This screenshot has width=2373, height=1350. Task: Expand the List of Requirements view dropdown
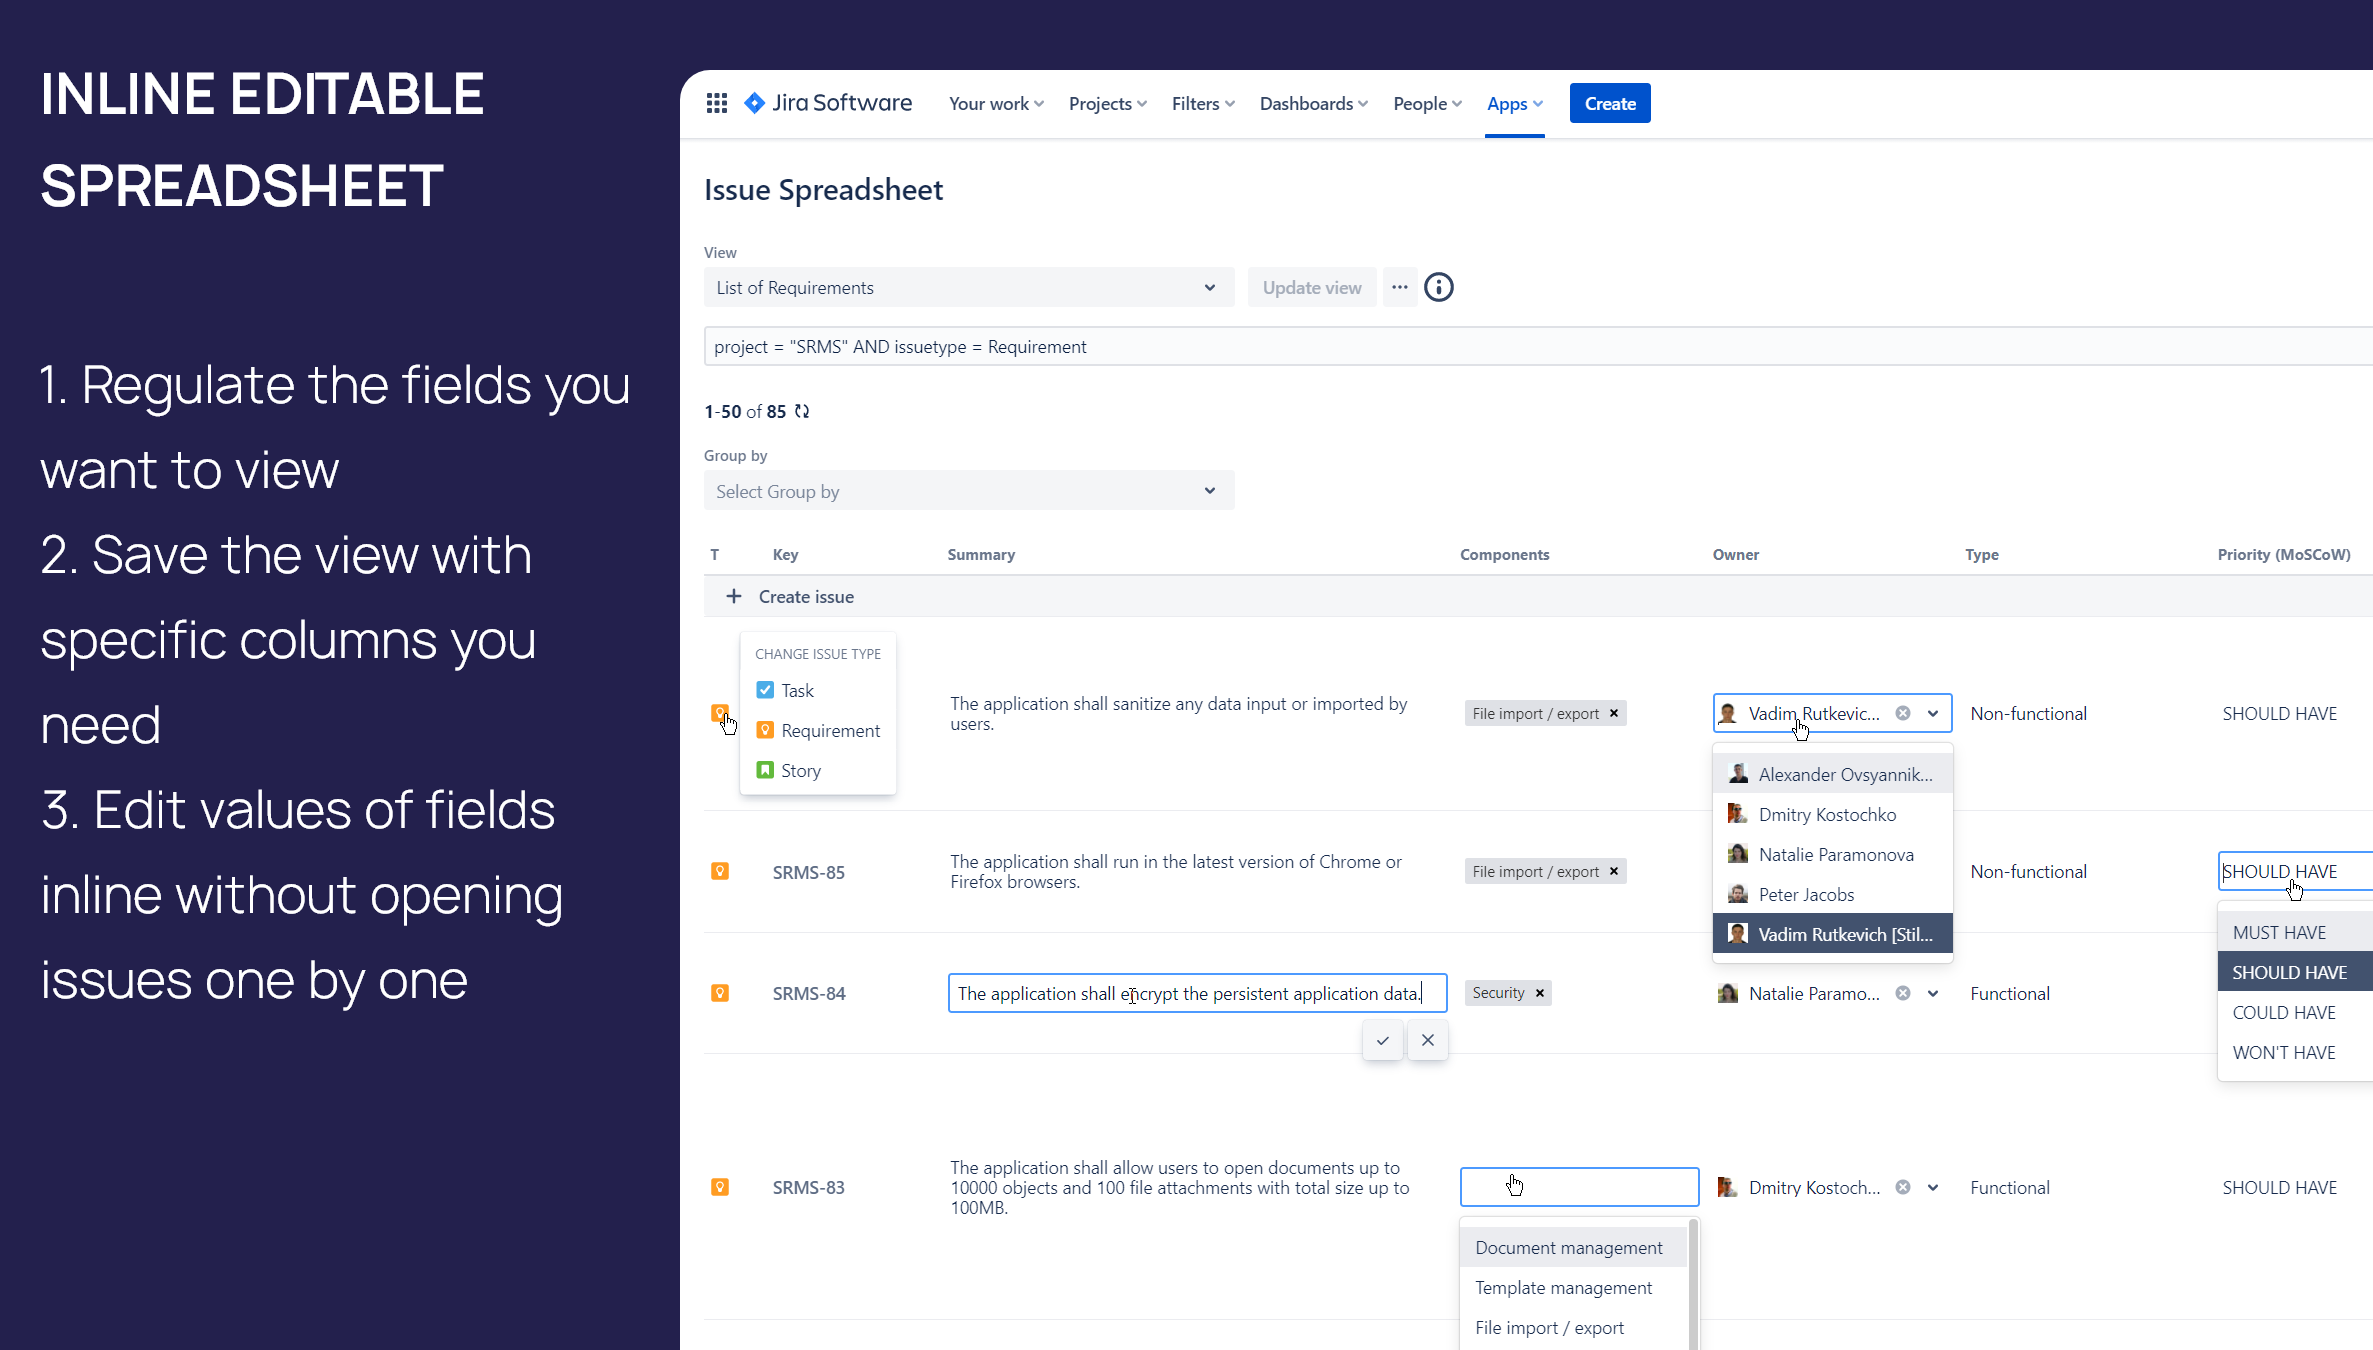pos(967,288)
